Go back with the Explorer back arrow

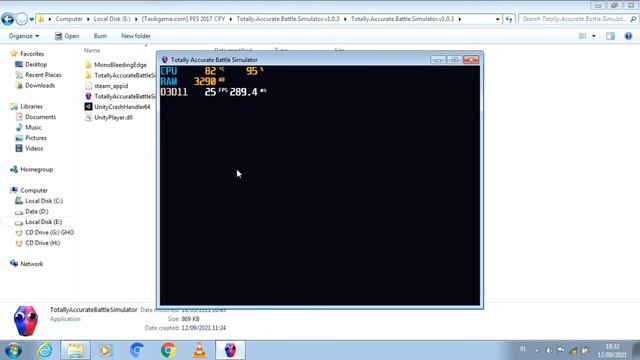tap(8, 19)
